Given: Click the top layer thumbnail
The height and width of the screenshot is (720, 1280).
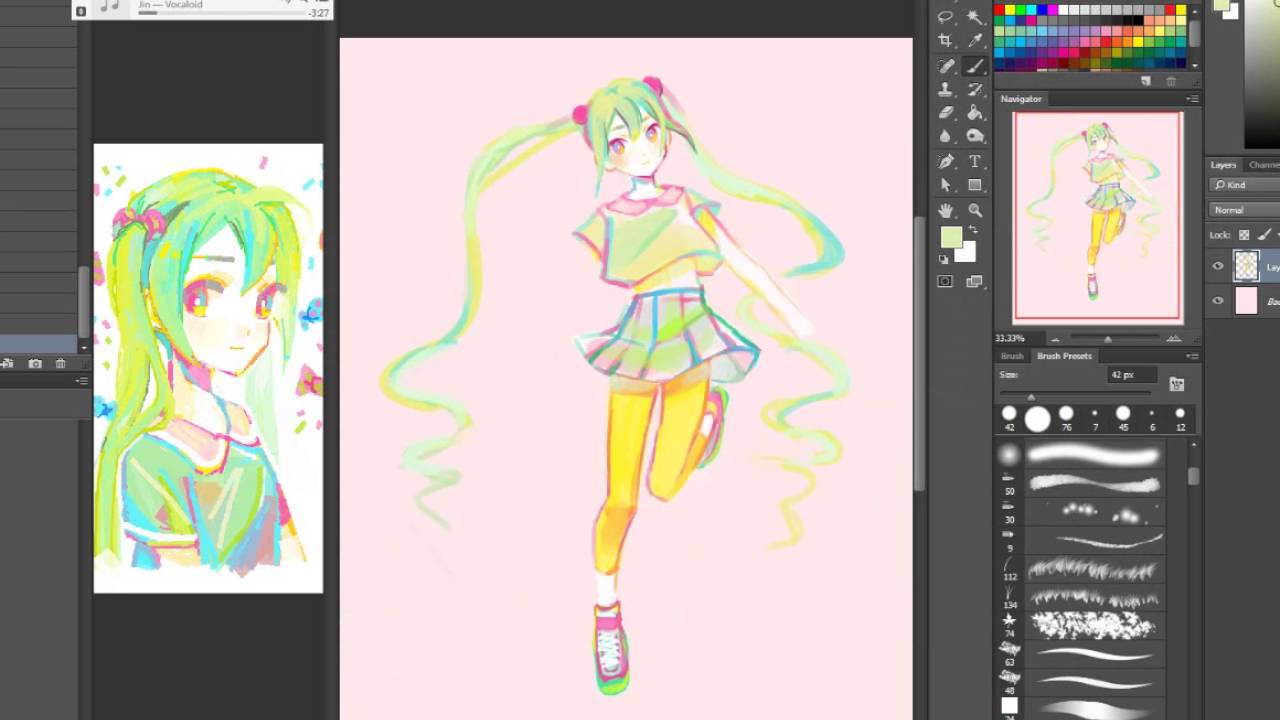Looking at the screenshot, I should point(1246,265).
